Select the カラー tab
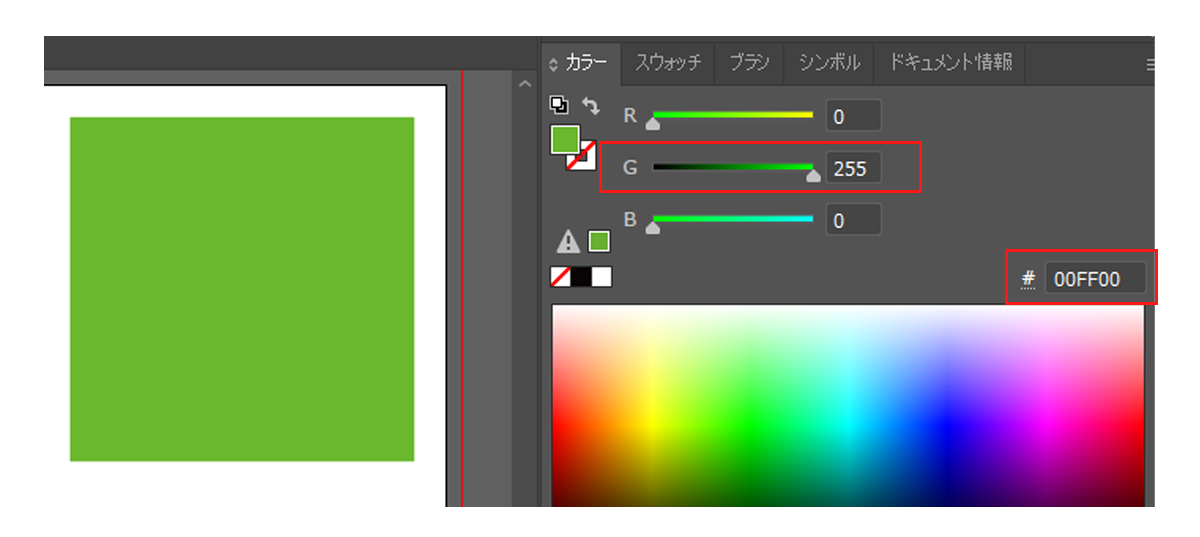Image resolution: width=1200 pixels, height=537 pixels. pyautogui.click(x=580, y=63)
